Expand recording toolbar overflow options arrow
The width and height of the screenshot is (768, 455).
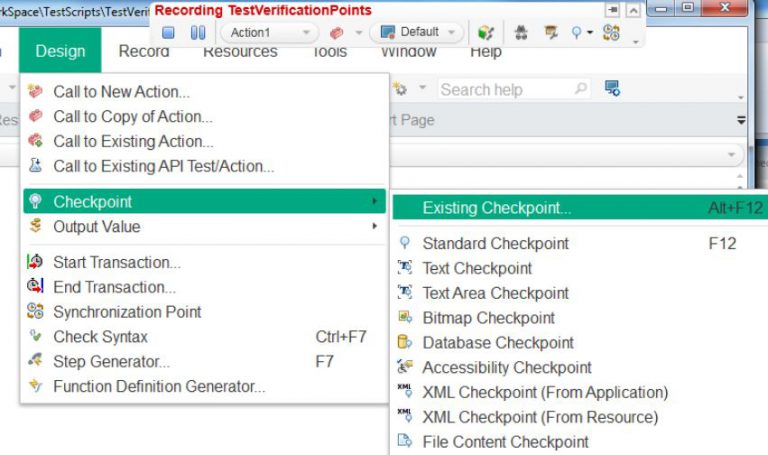click(636, 43)
